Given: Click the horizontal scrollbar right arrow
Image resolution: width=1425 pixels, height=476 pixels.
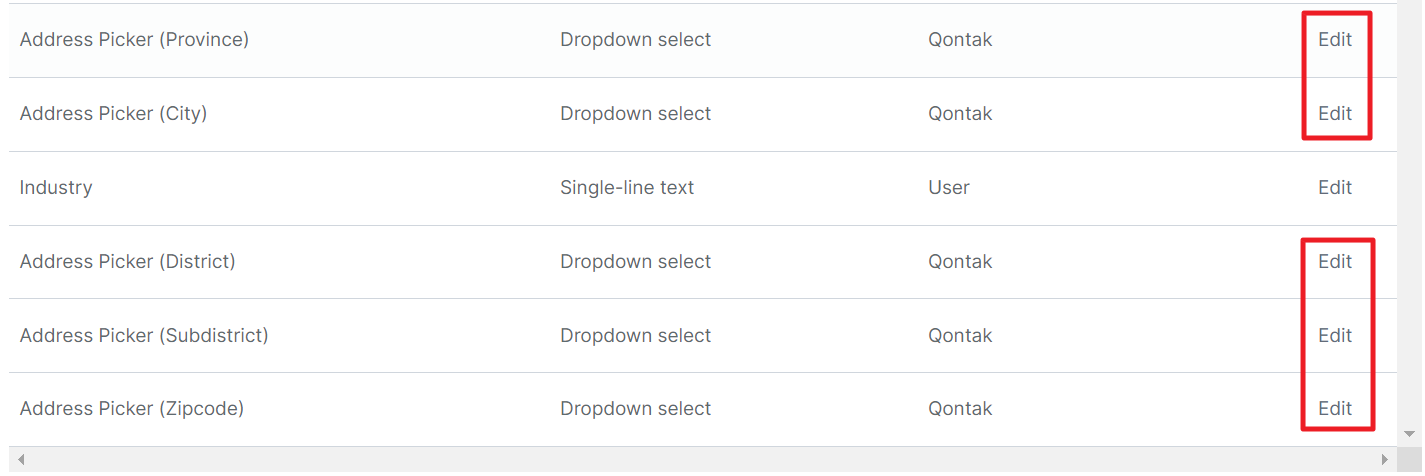Looking at the screenshot, I should (x=1385, y=460).
